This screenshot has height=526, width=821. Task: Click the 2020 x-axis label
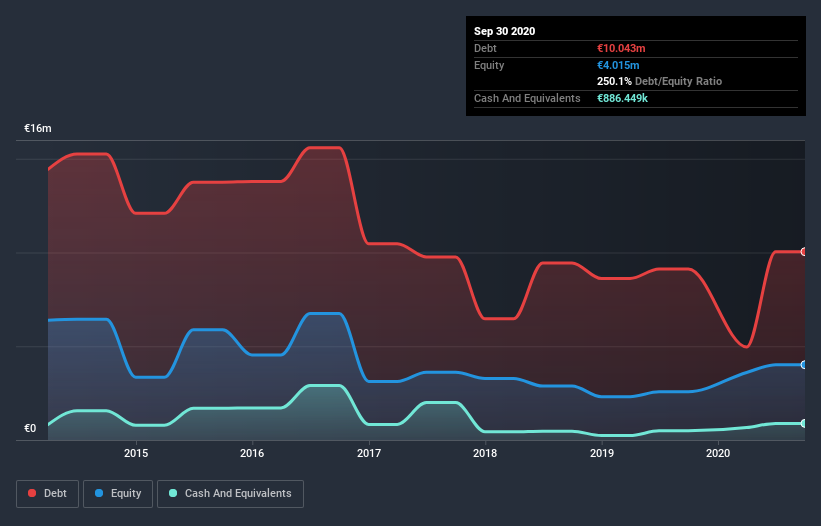point(718,453)
